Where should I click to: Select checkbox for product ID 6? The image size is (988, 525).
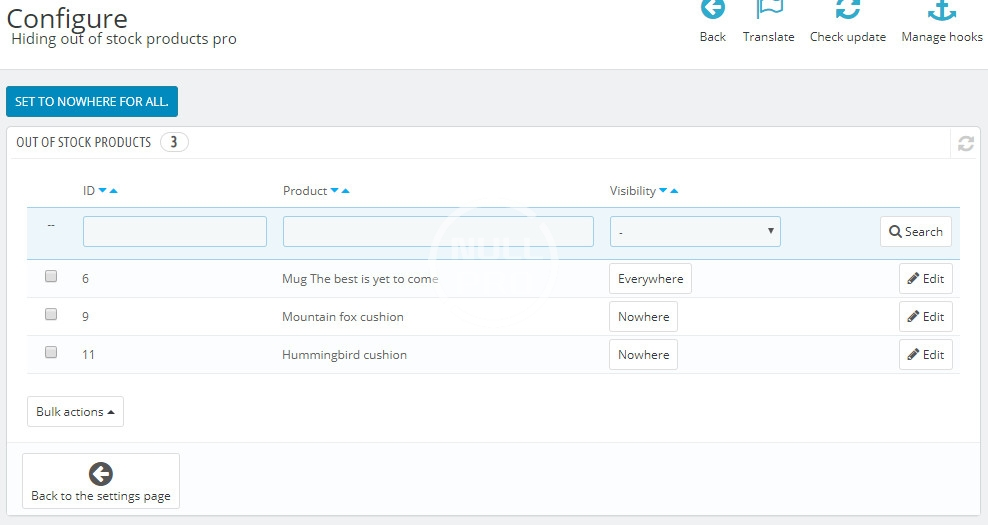[51, 277]
